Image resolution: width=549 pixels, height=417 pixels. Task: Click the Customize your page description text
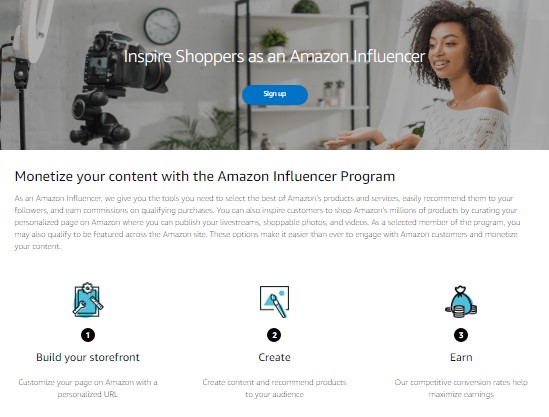click(x=88, y=388)
